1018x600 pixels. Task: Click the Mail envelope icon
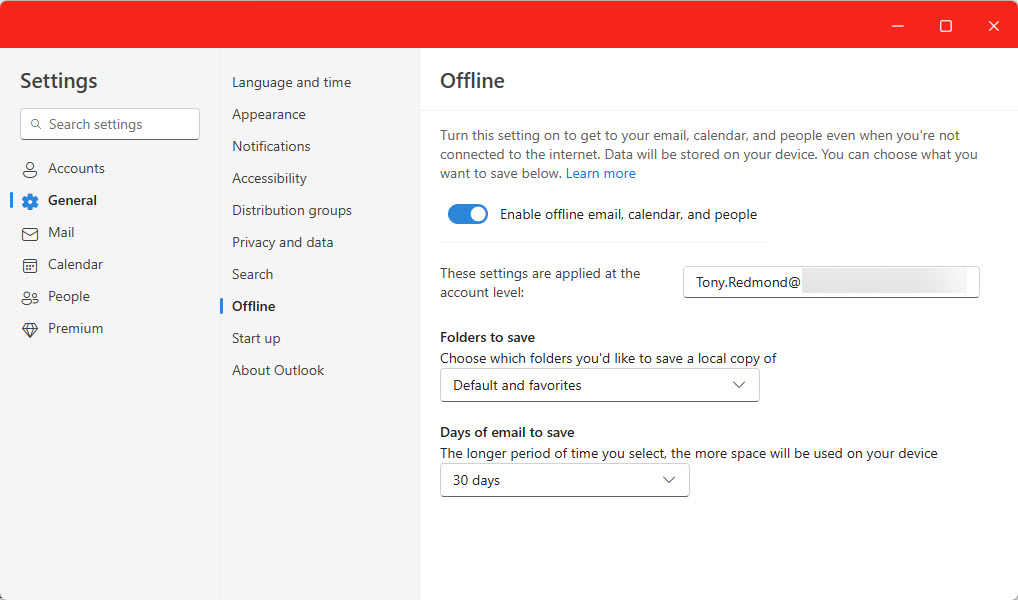pos(30,233)
